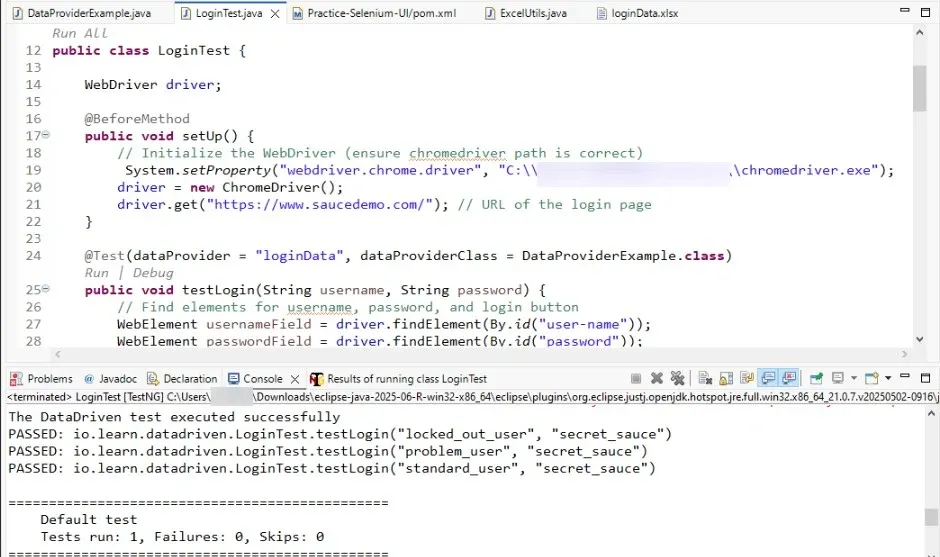This screenshot has height=557, width=940.
Task: Minimize the Console panel
Action: click(x=905, y=377)
